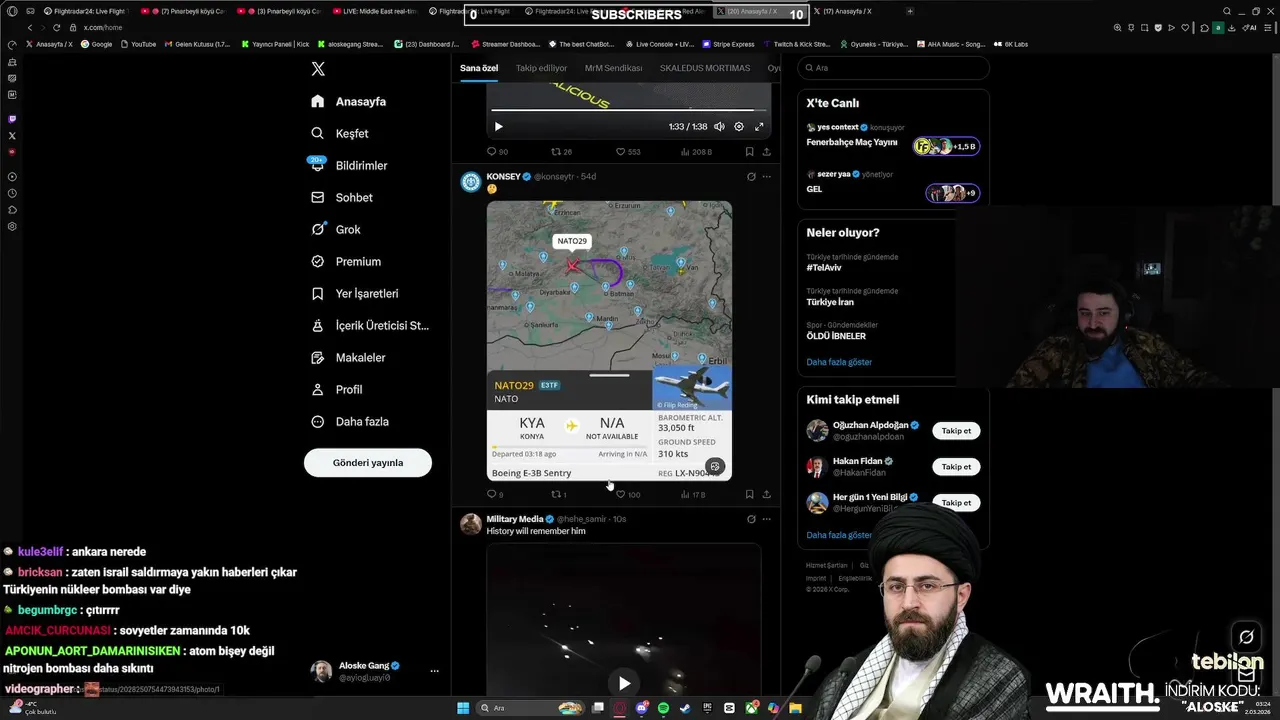
Task: Open Steam from the taskbar
Action: click(x=685, y=708)
